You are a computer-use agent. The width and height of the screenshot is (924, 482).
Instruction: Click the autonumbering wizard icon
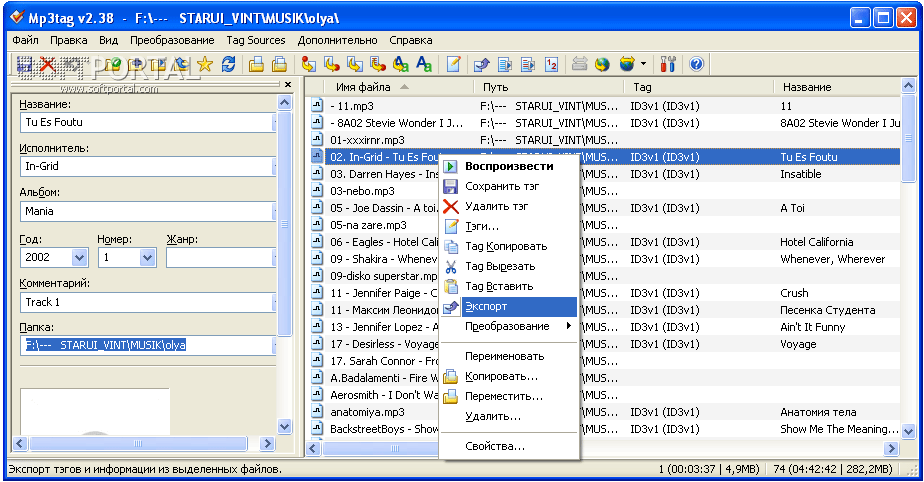coord(551,65)
